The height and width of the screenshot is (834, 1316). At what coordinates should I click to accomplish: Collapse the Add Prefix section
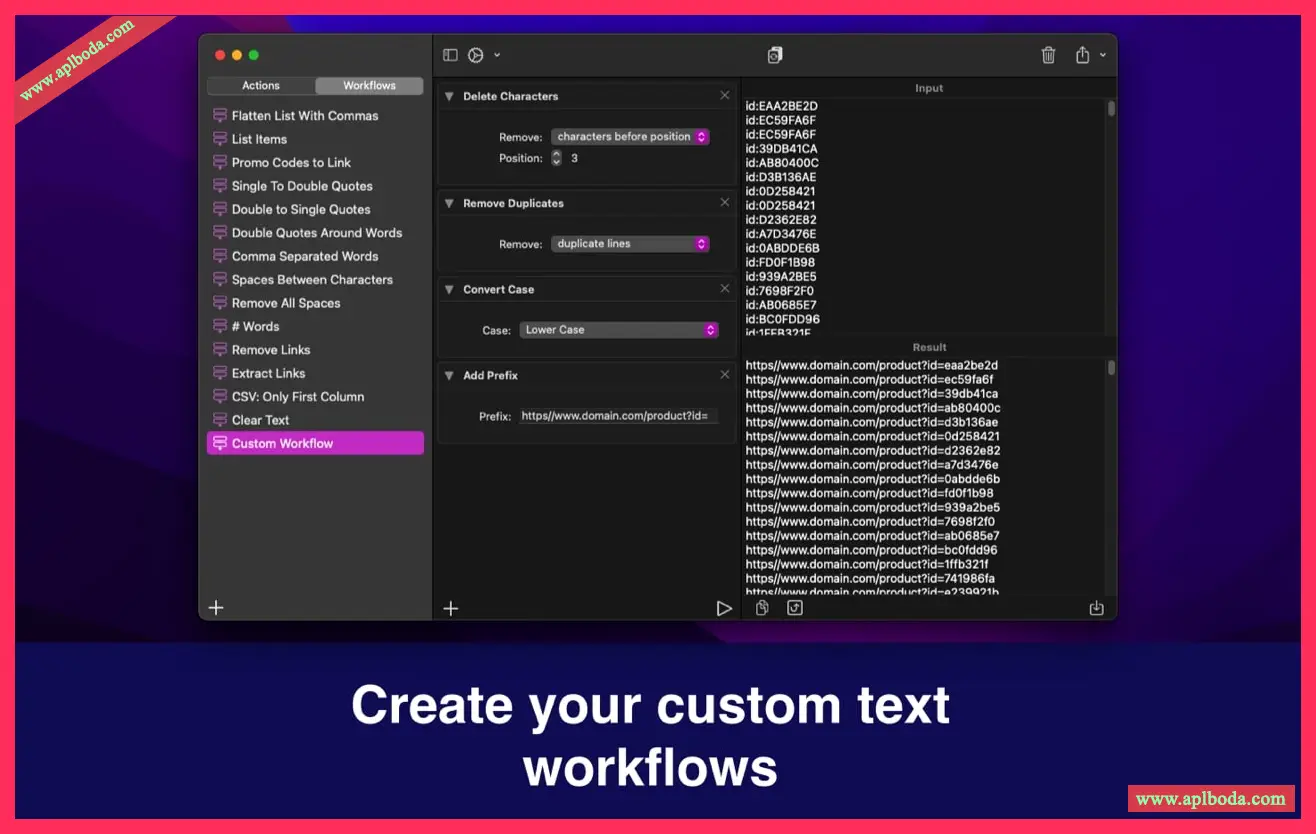tap(450, 376)
